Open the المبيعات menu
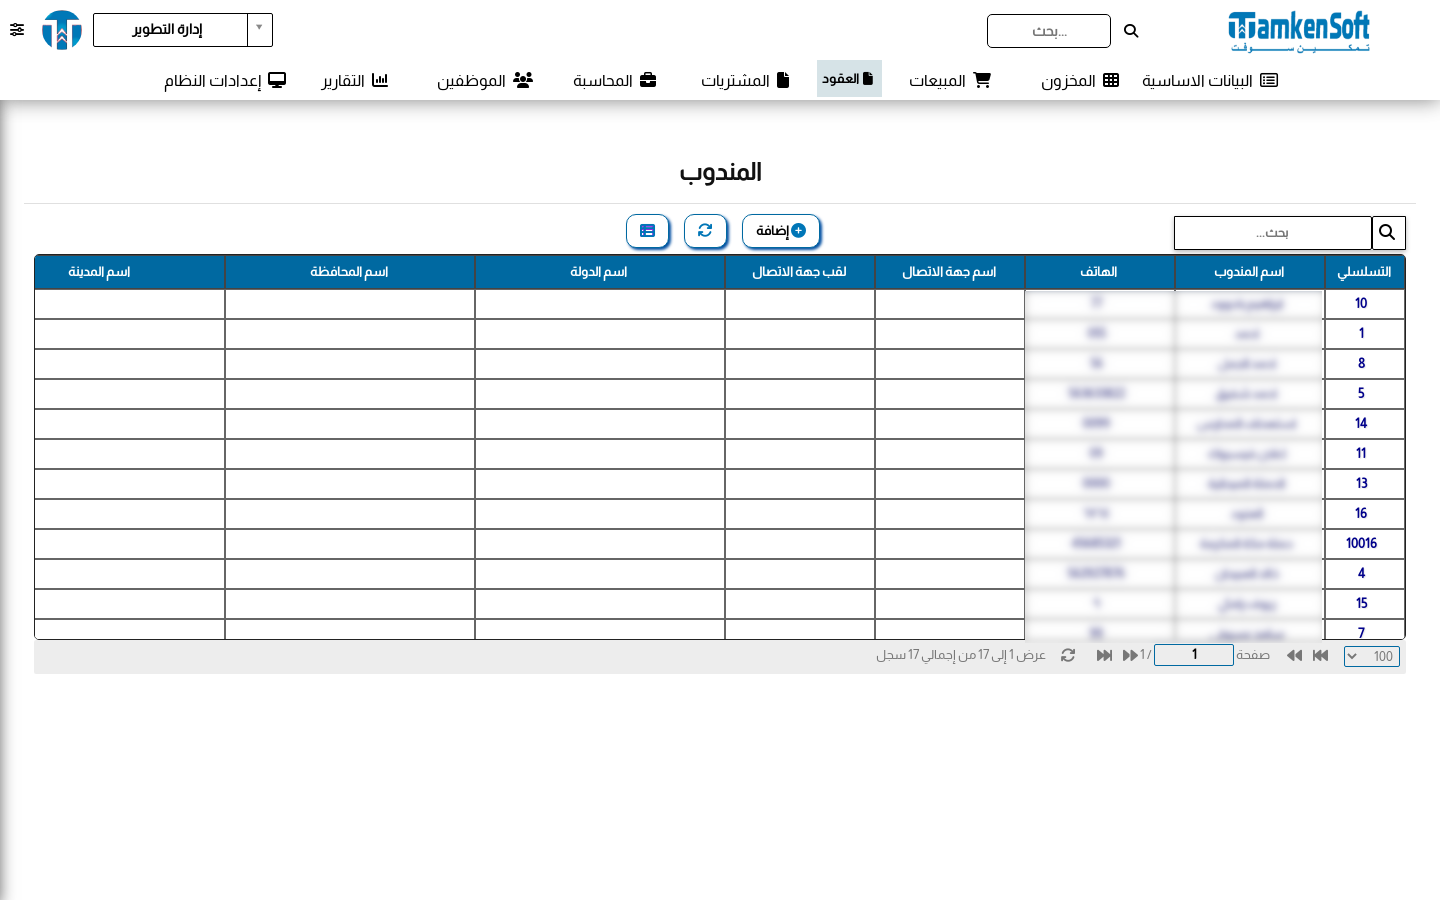1440x900 pixels. point(950,80)
